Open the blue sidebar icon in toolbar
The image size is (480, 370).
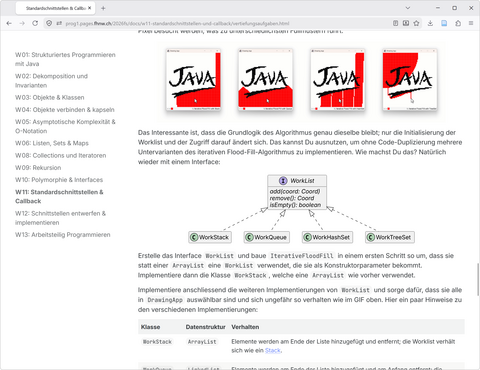tap(444, 23)
